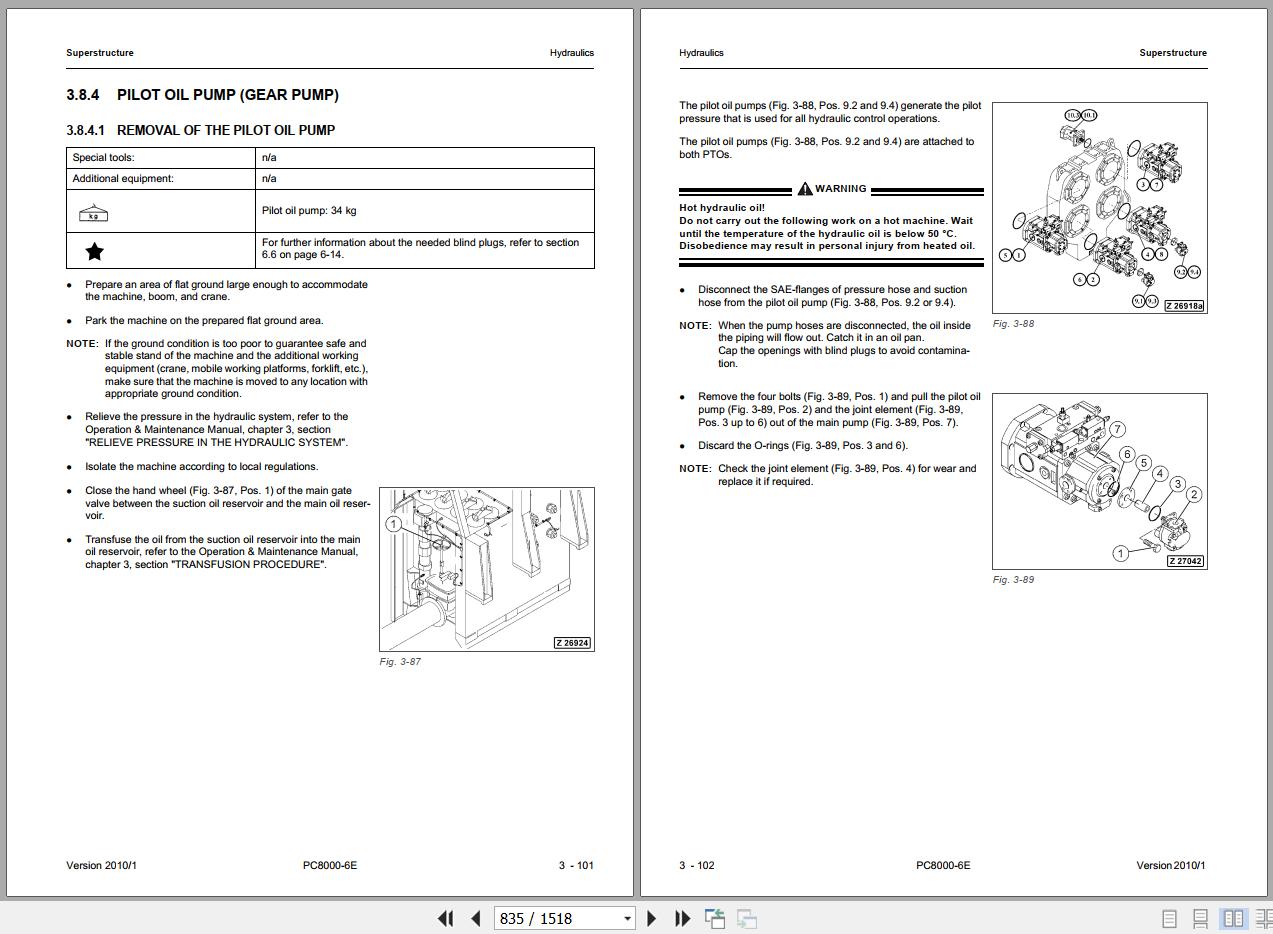Click the 'Z 27042' drawing number label
Screen dimensions: 1273x934
coord(1186,561)
